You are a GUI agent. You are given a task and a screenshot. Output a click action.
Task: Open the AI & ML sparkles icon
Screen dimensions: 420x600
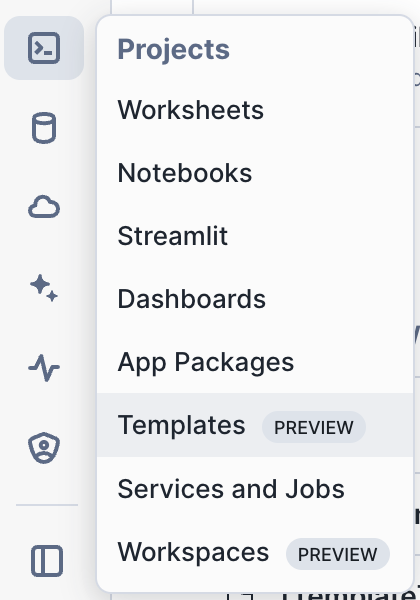point(44,288)
